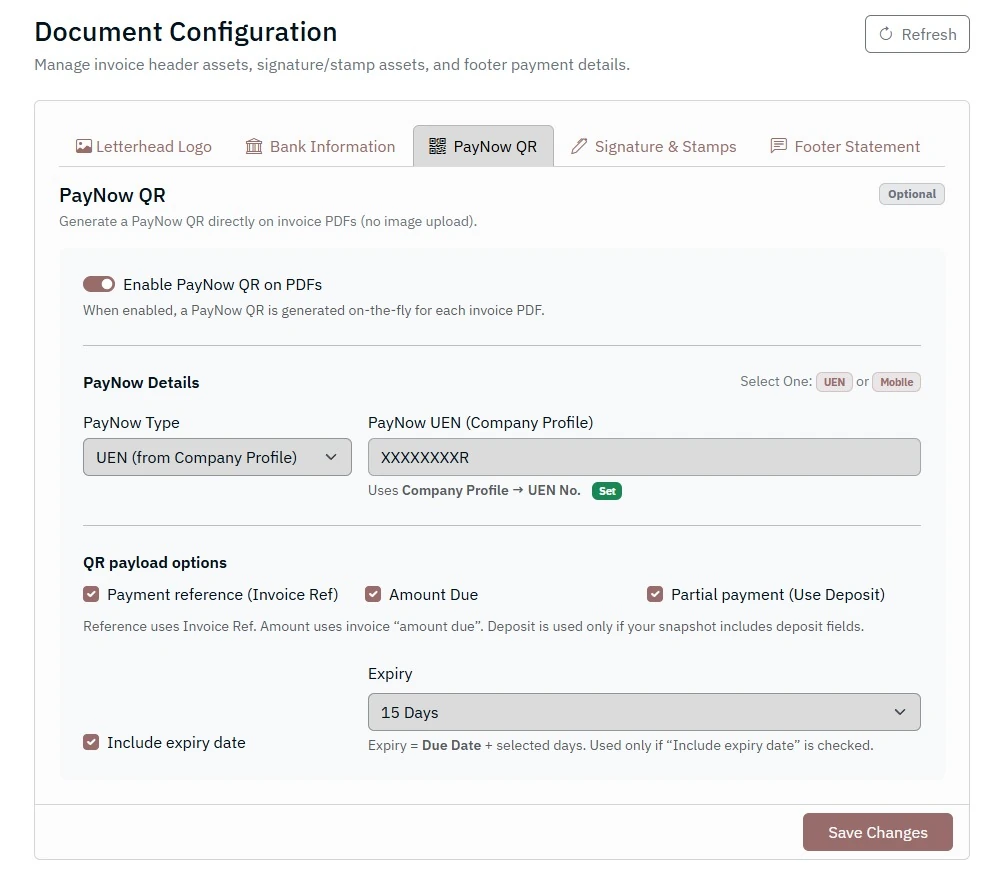This screenshot has height=886, width=1004.
Task: Open the PayNow Type dropdown
Action: [x=217, y=457]
